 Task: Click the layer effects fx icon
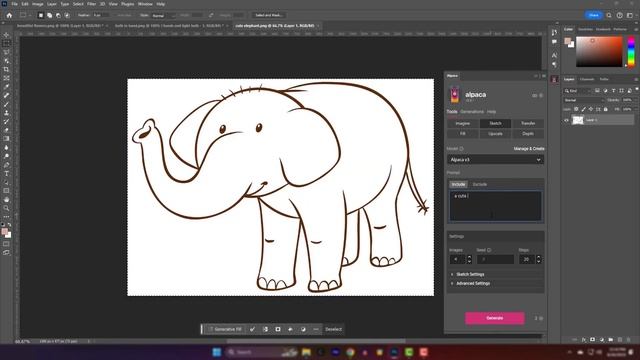(x=584, y=340)
